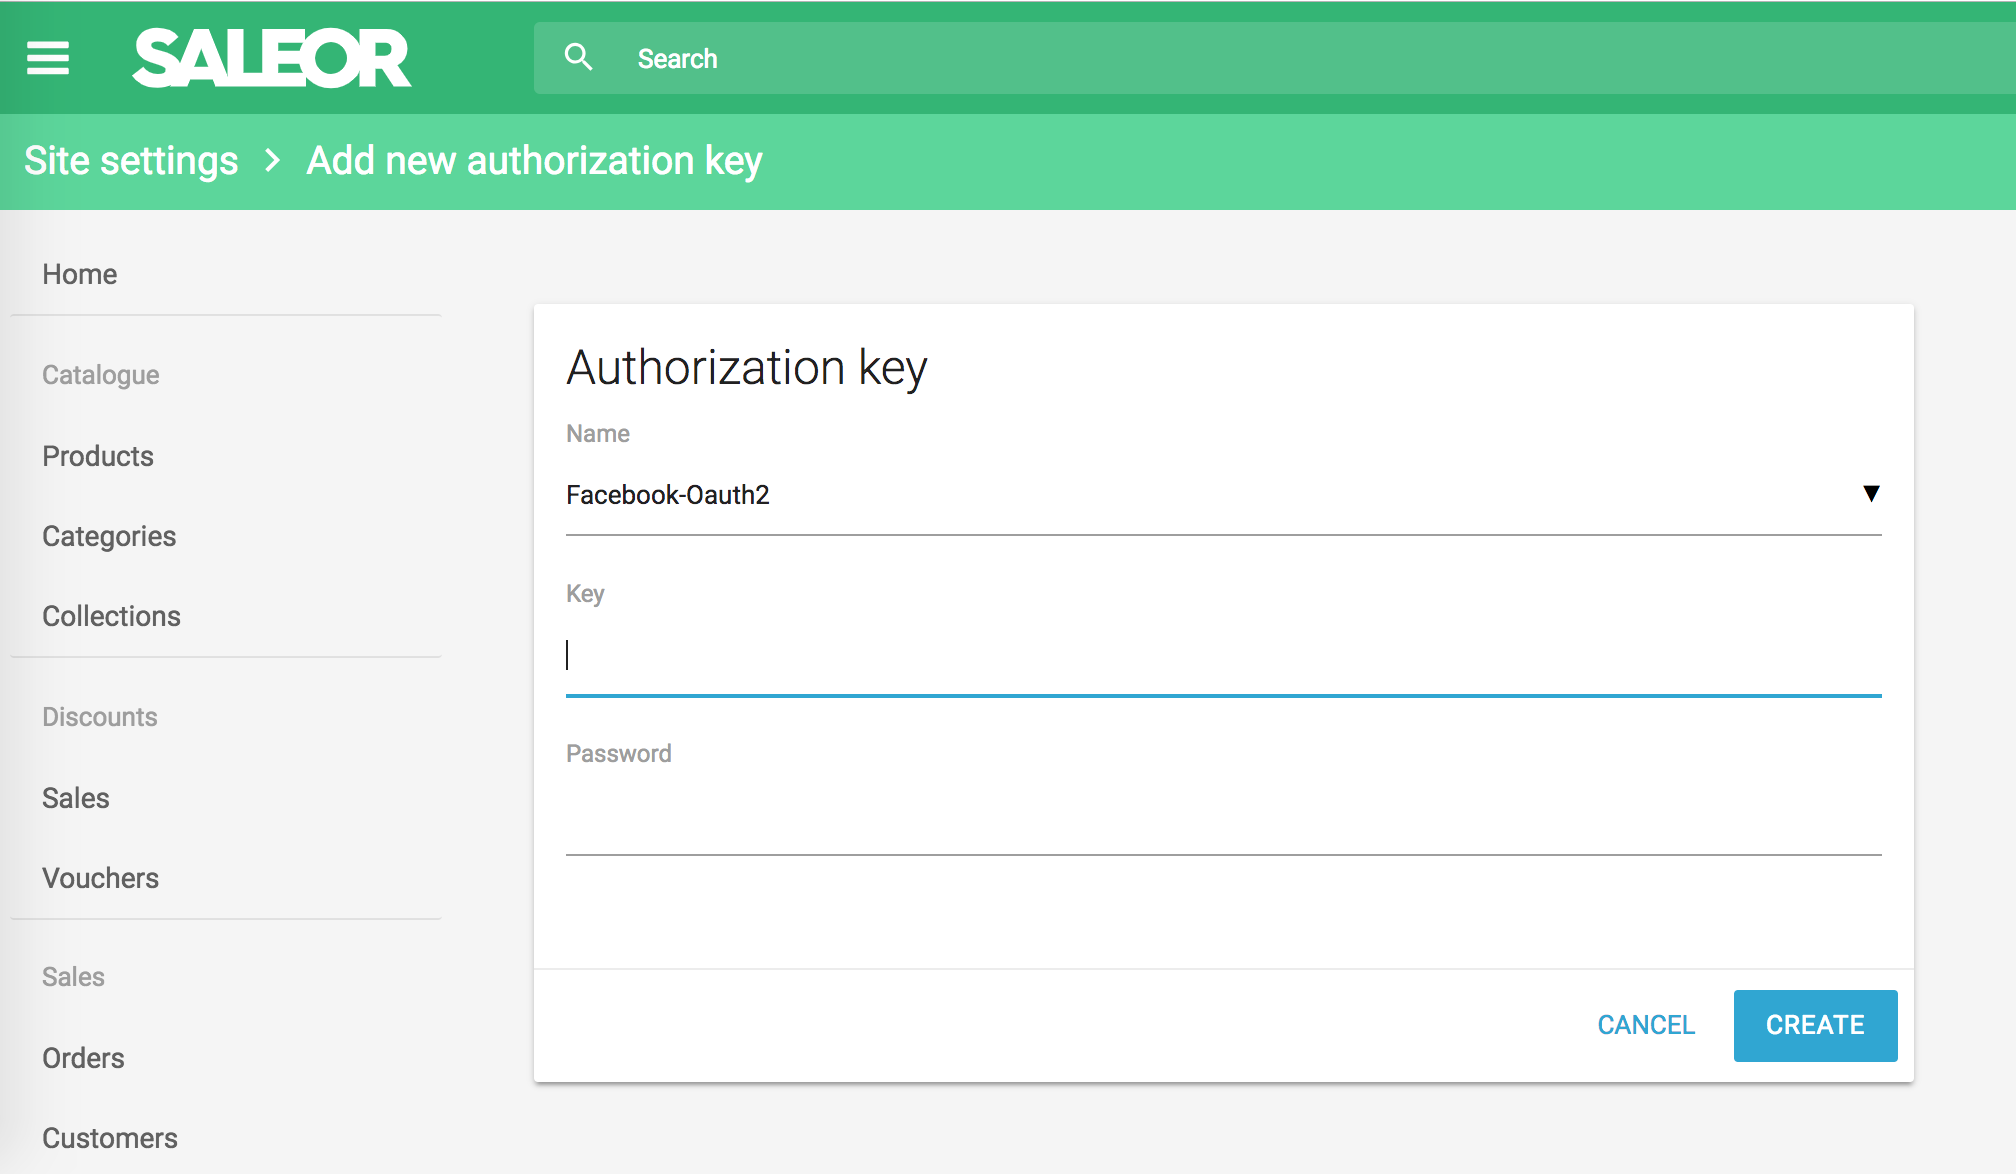Viewport: 2016px width, 1174px height.
Task: Open the hamburger navigation menu
Action: coord(48,58)
